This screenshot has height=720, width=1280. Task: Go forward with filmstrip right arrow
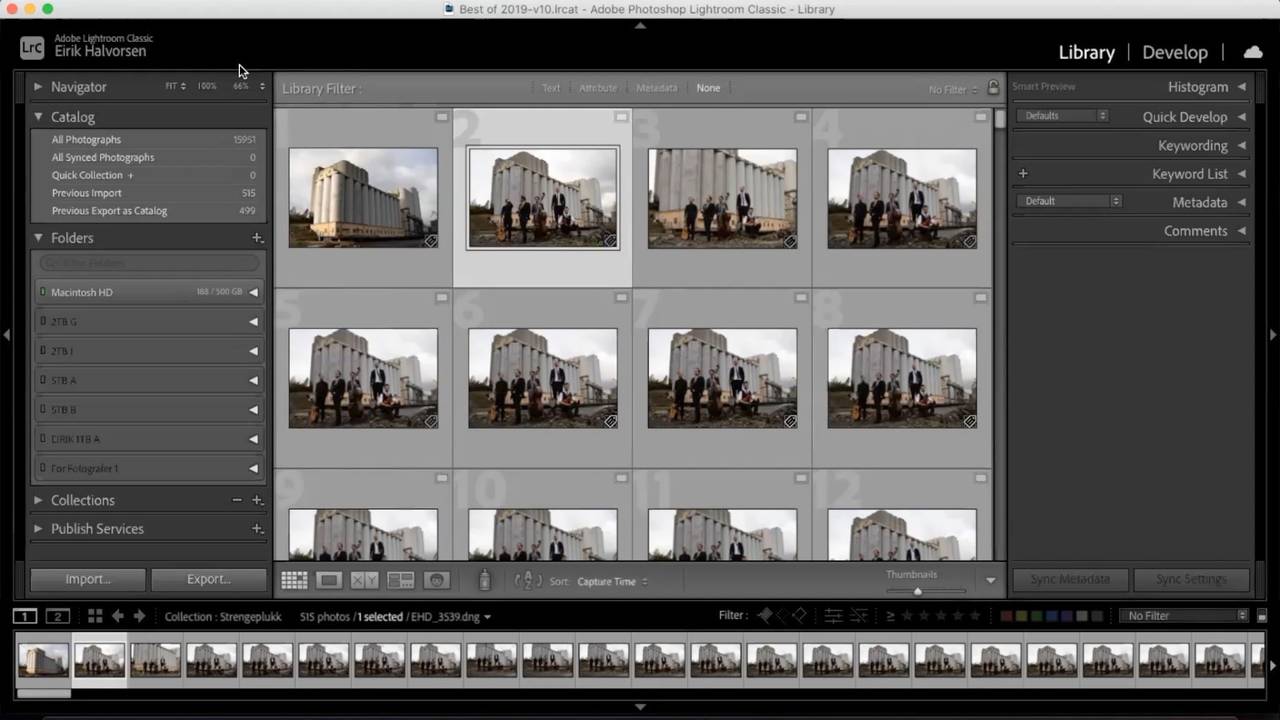(139, 616)
